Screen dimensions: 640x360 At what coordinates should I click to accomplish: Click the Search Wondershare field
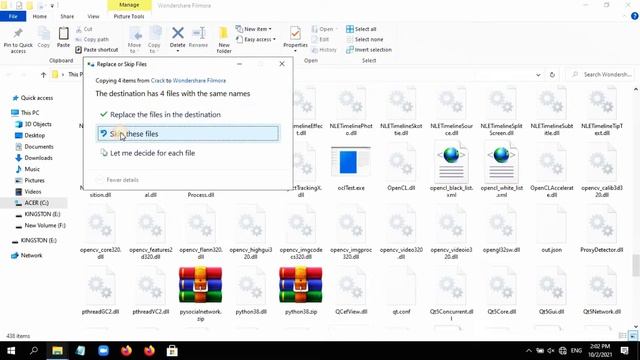(x=600, y=75)
